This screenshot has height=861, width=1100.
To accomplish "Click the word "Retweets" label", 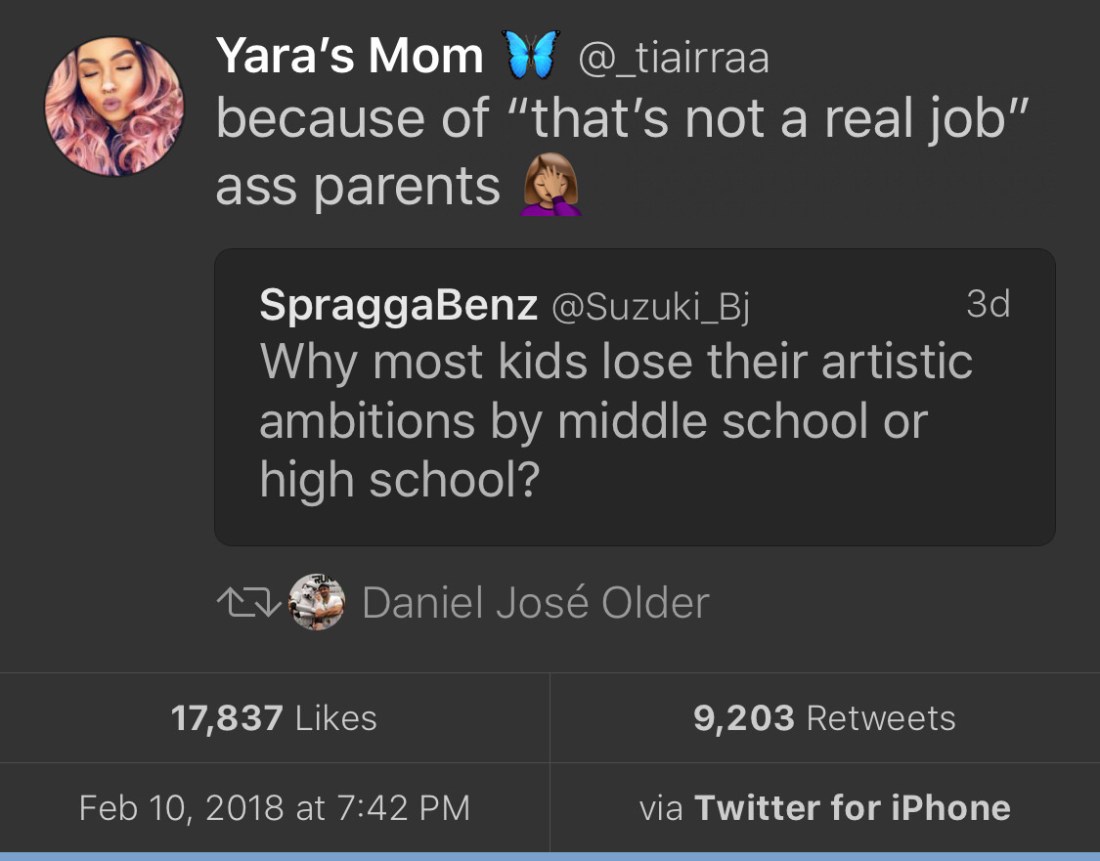I will click(x=880, y=718).
